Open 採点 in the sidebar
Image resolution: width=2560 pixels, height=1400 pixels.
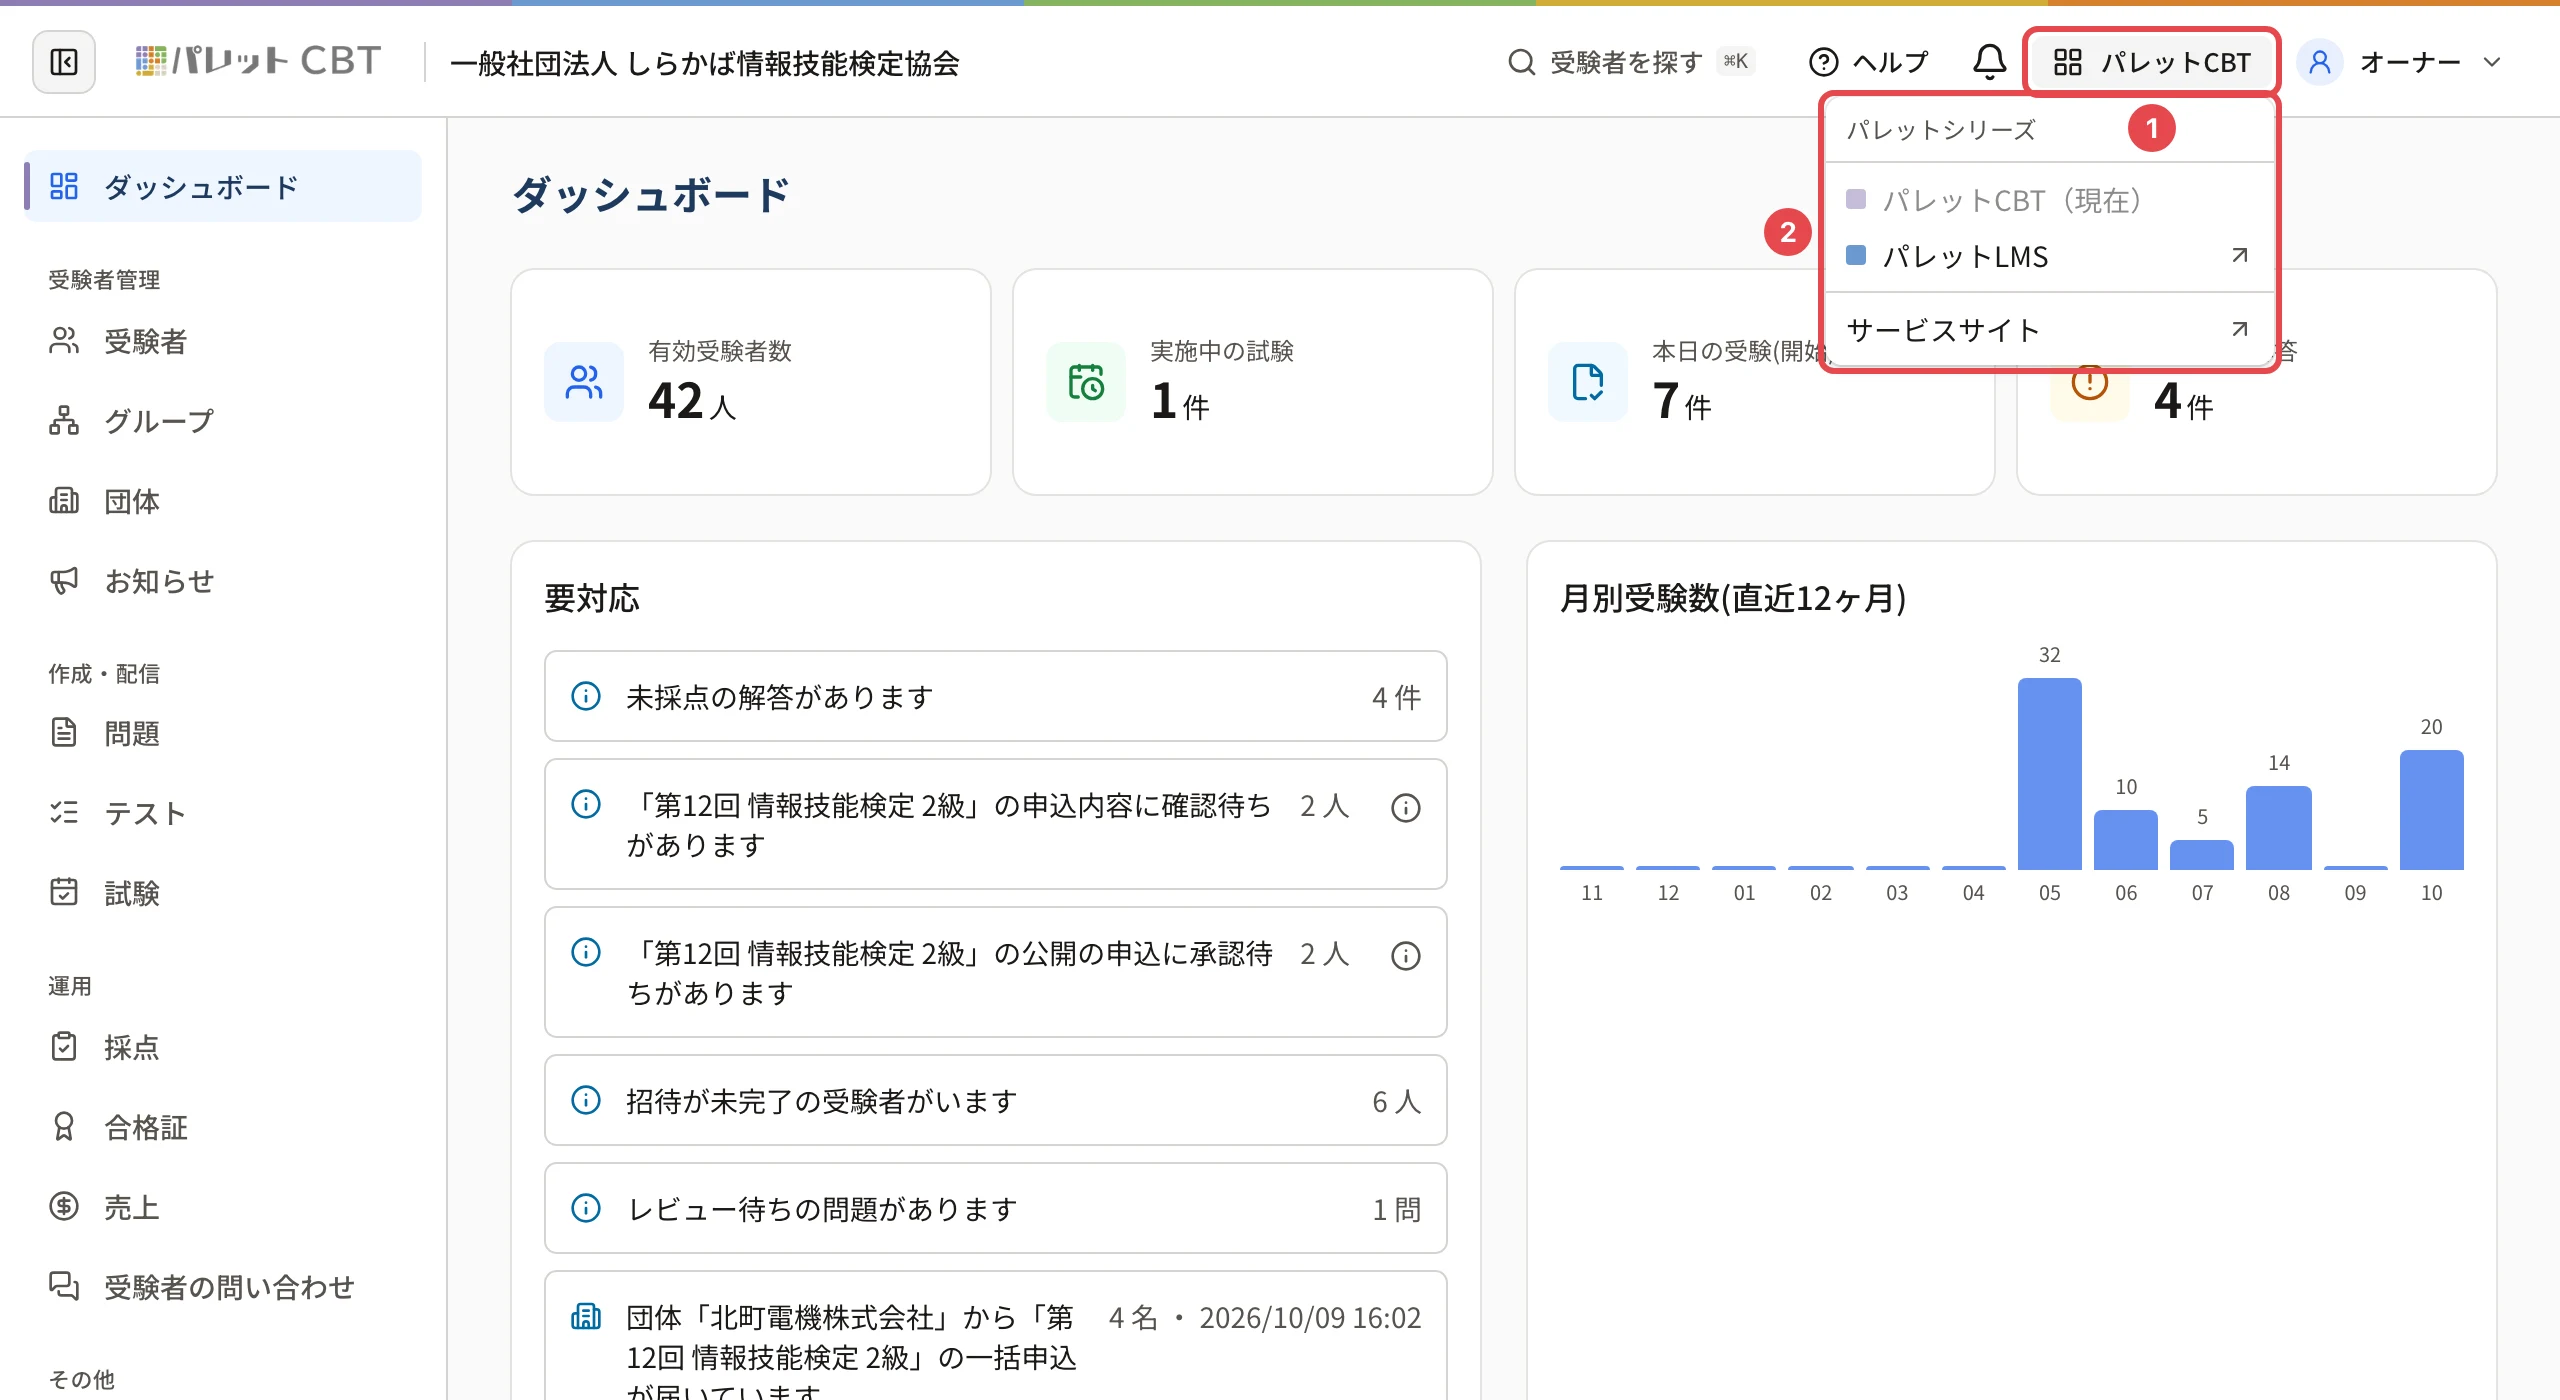224,1047
